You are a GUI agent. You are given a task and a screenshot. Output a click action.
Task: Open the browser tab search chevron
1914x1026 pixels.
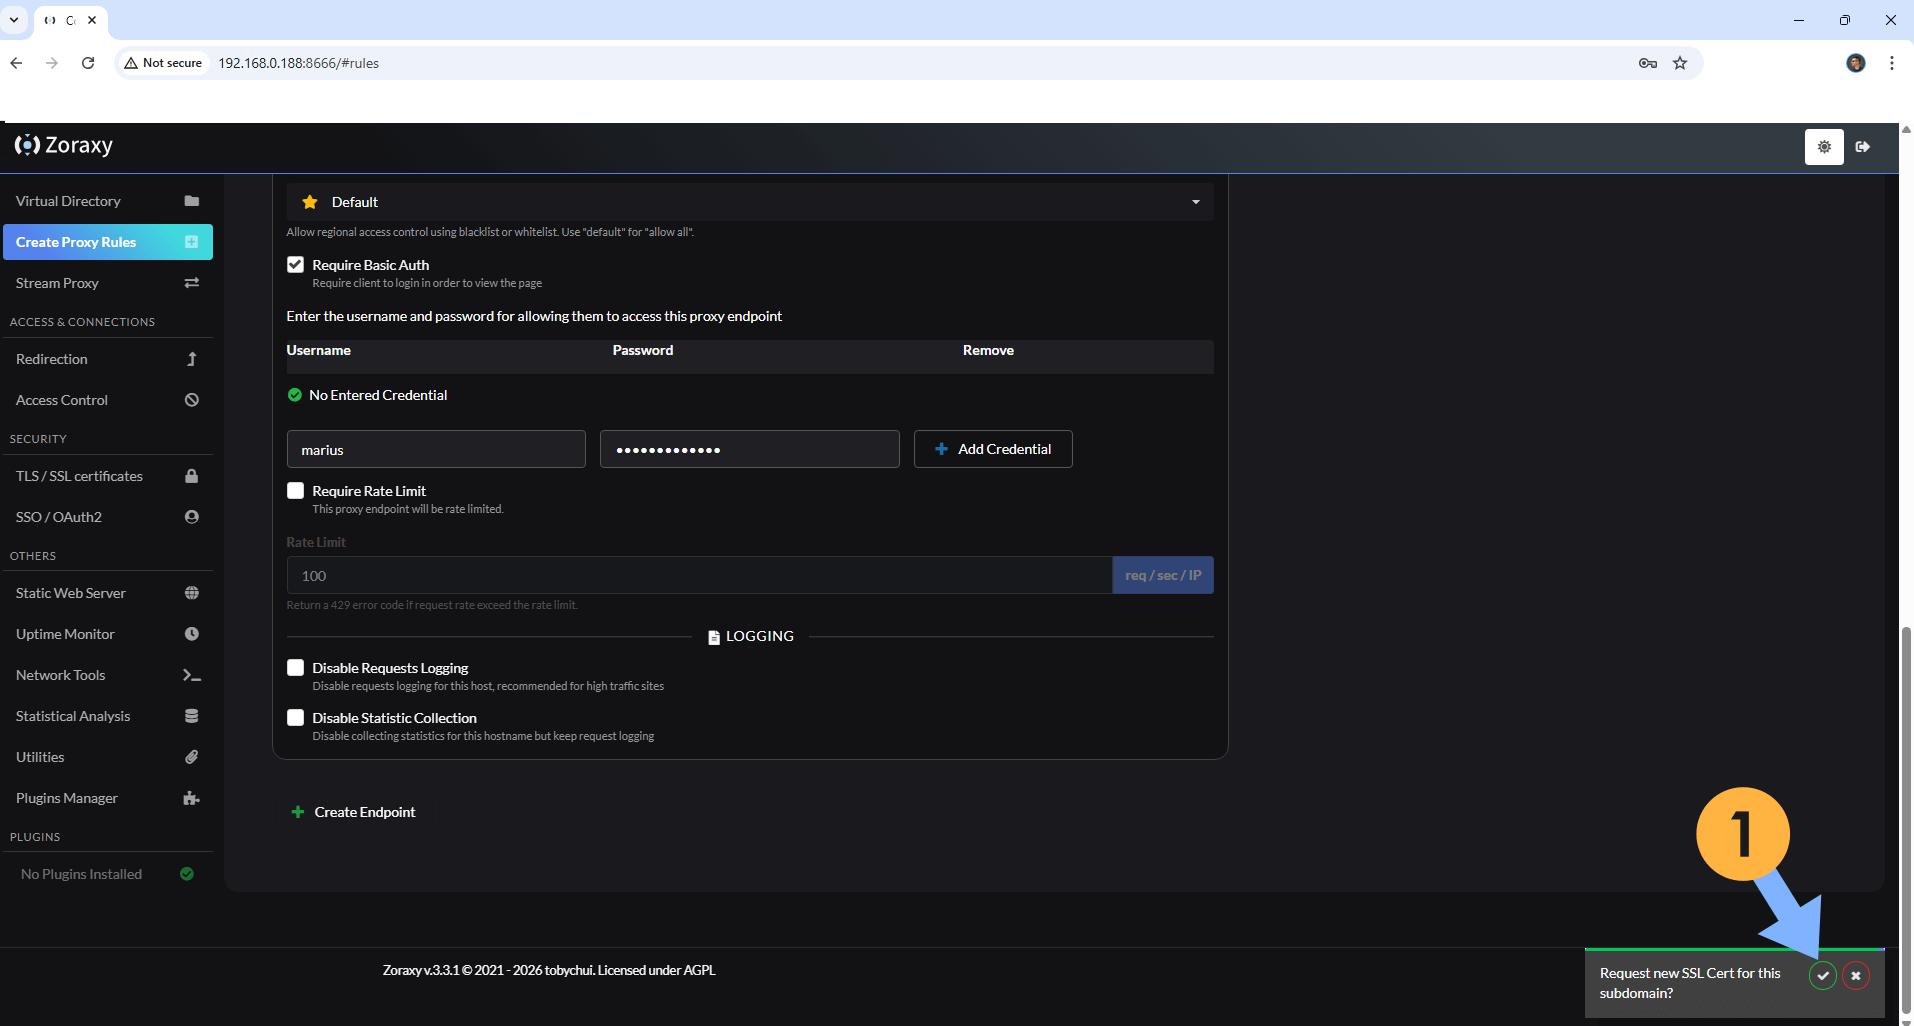pos(14,20)
